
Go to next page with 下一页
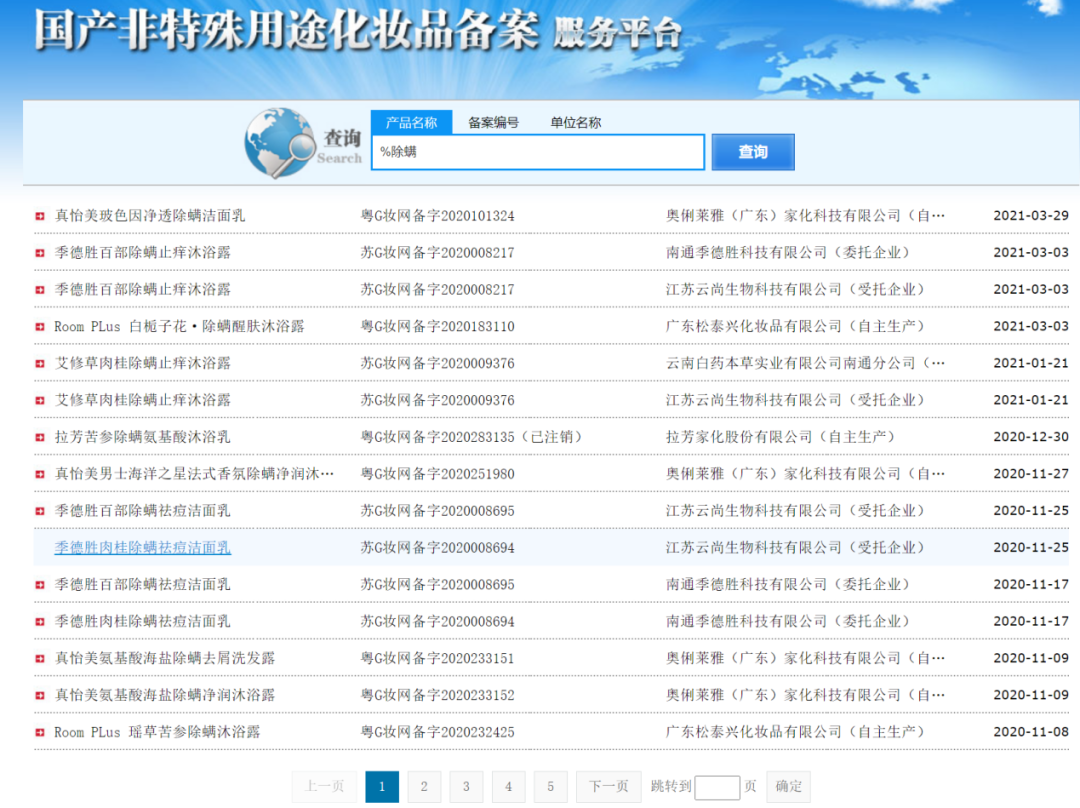608,786
